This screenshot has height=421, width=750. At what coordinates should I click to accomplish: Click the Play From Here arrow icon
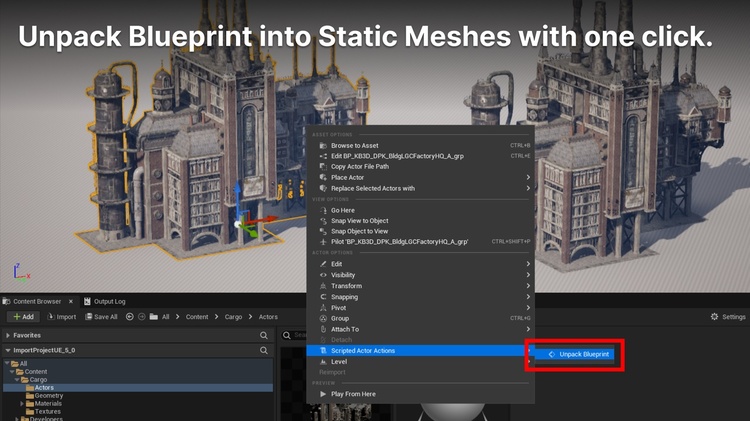[322, 394]
